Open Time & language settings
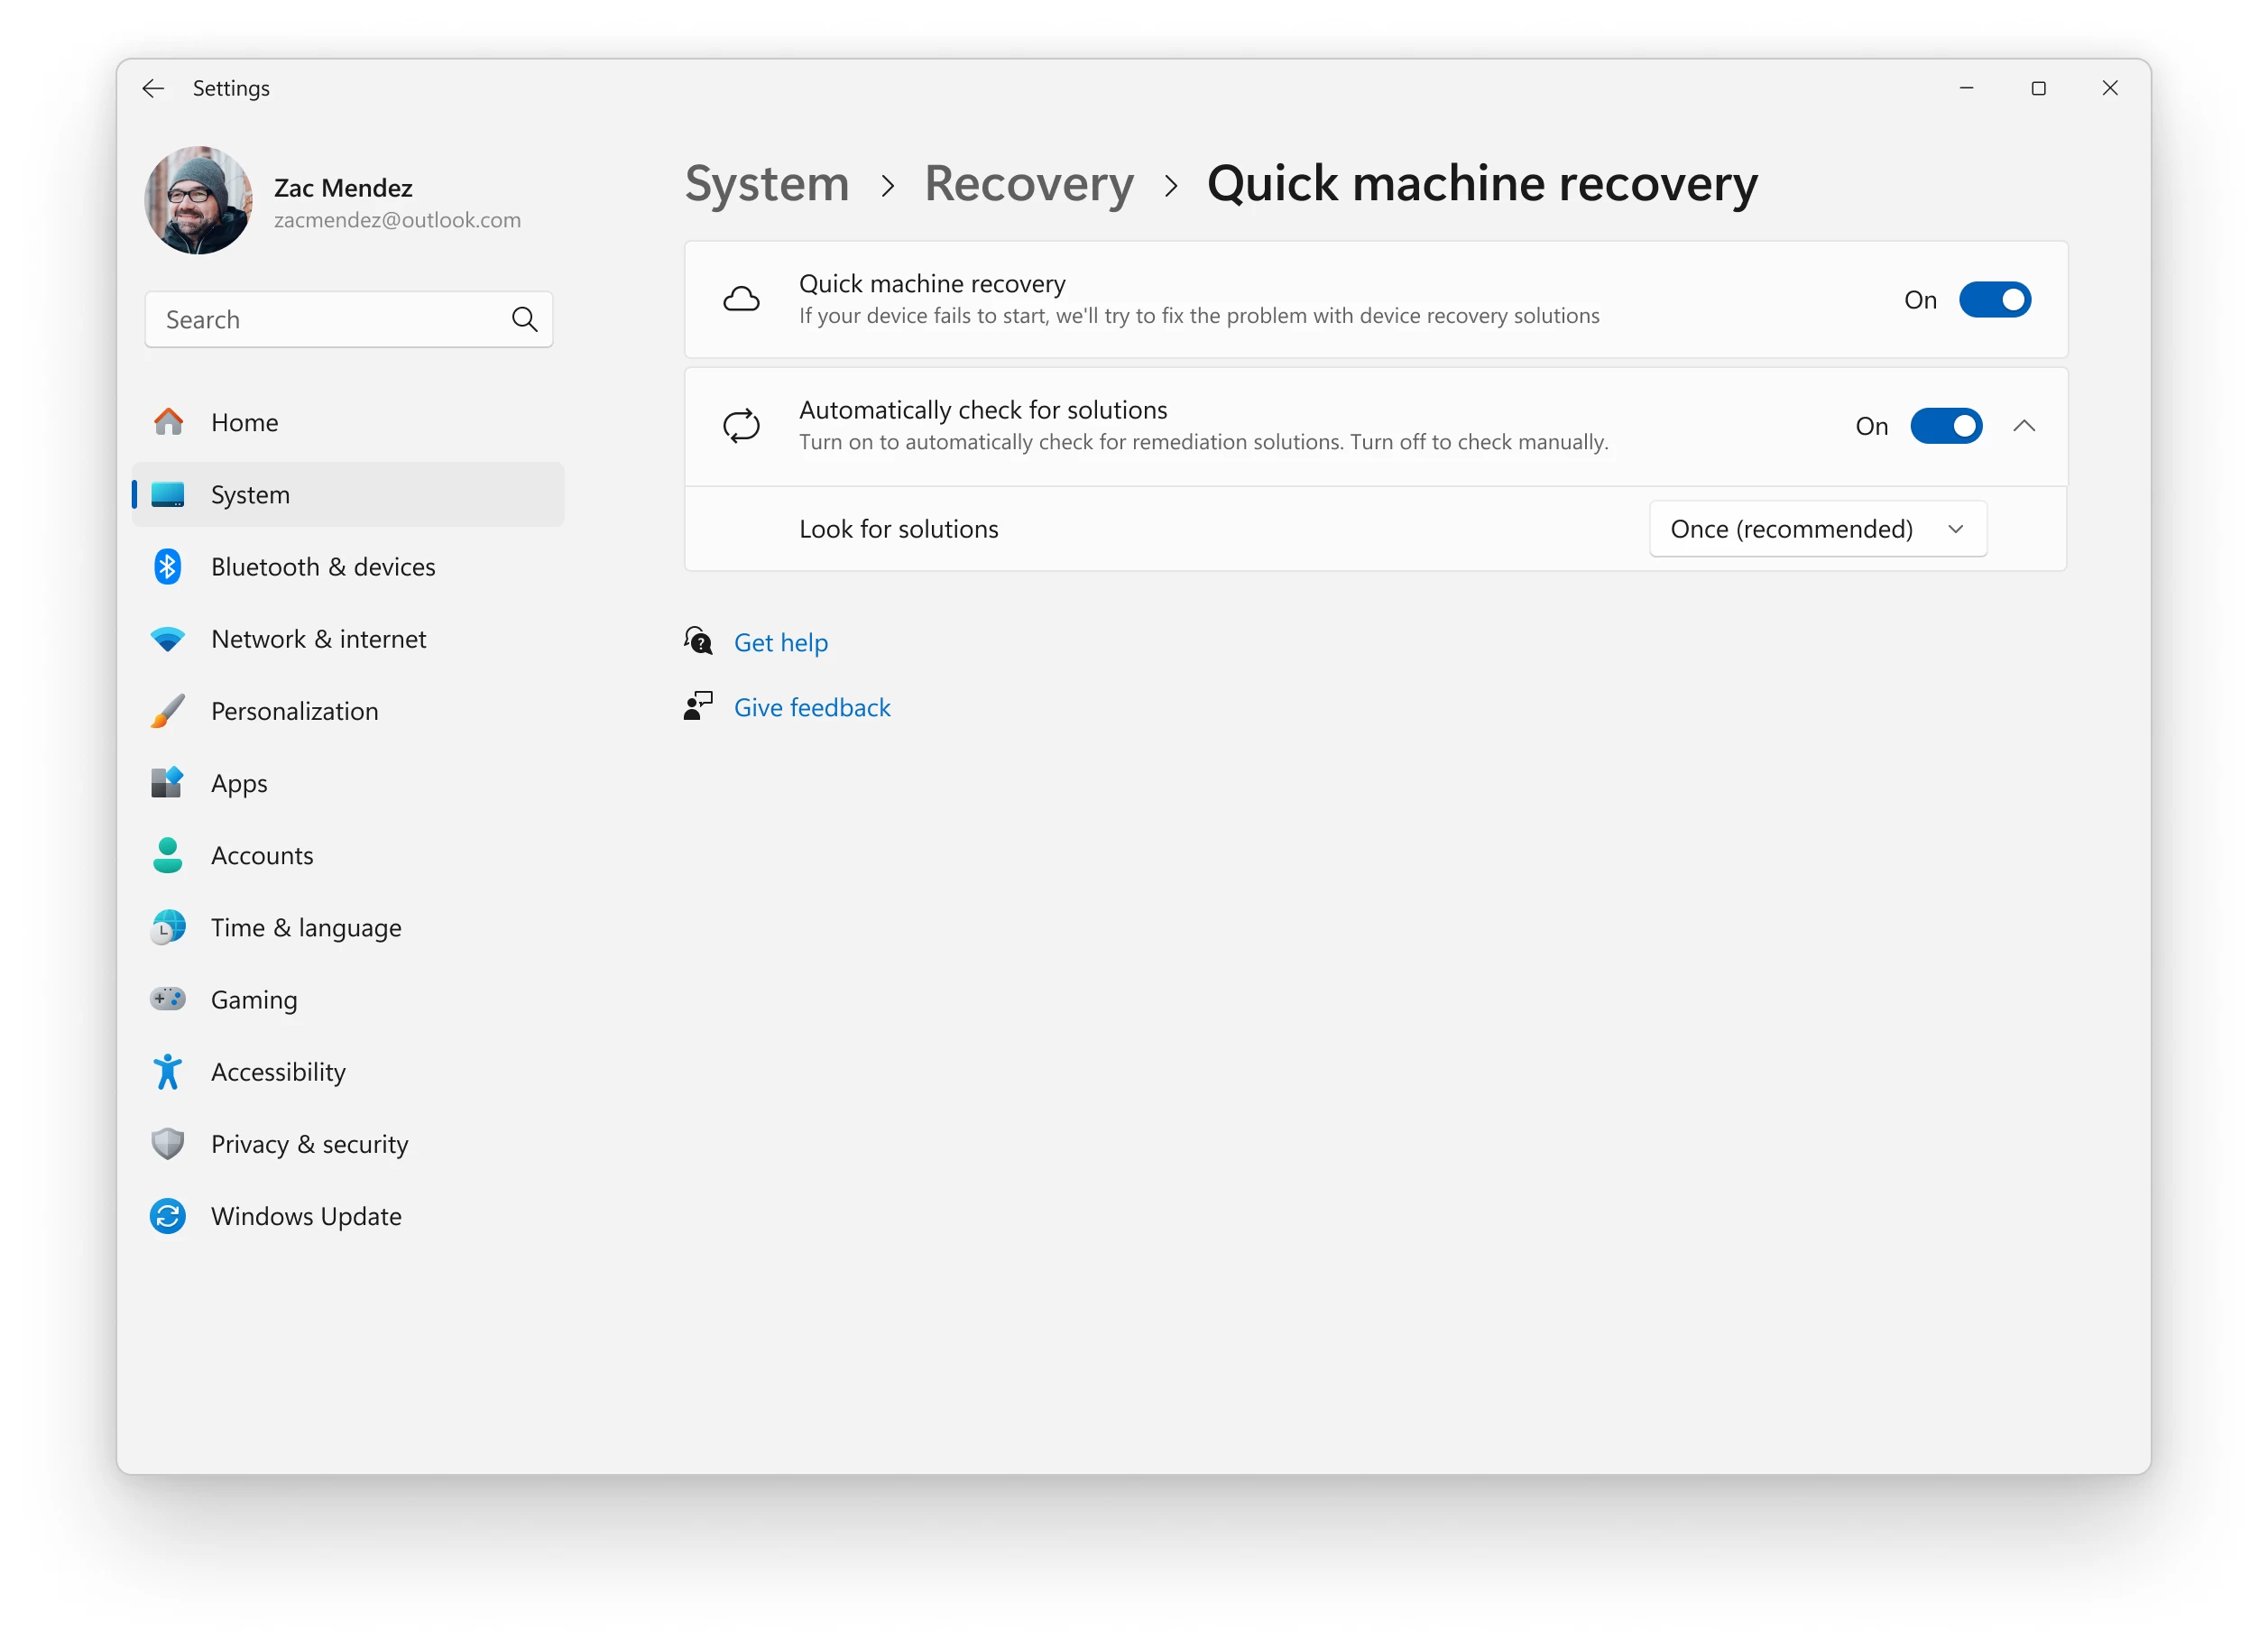The width and height of the screenshot is (2268, 1649). pyautogui.click(x=305, y=927)
